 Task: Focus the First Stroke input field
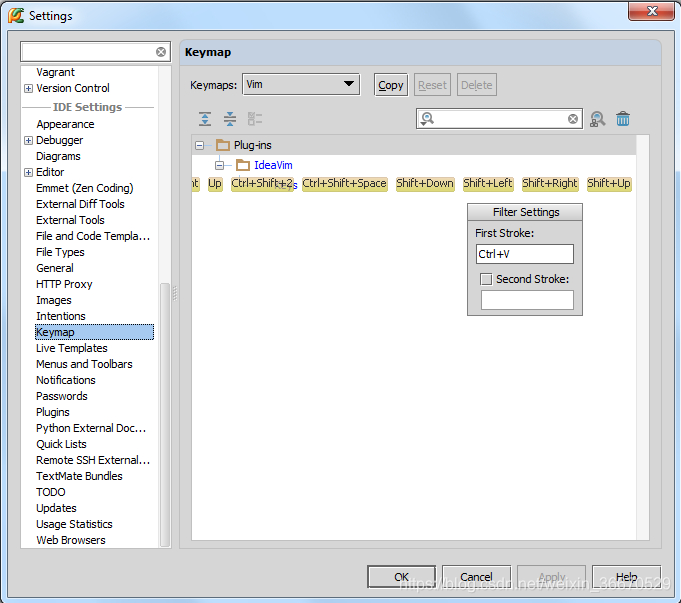coord(525,254)
